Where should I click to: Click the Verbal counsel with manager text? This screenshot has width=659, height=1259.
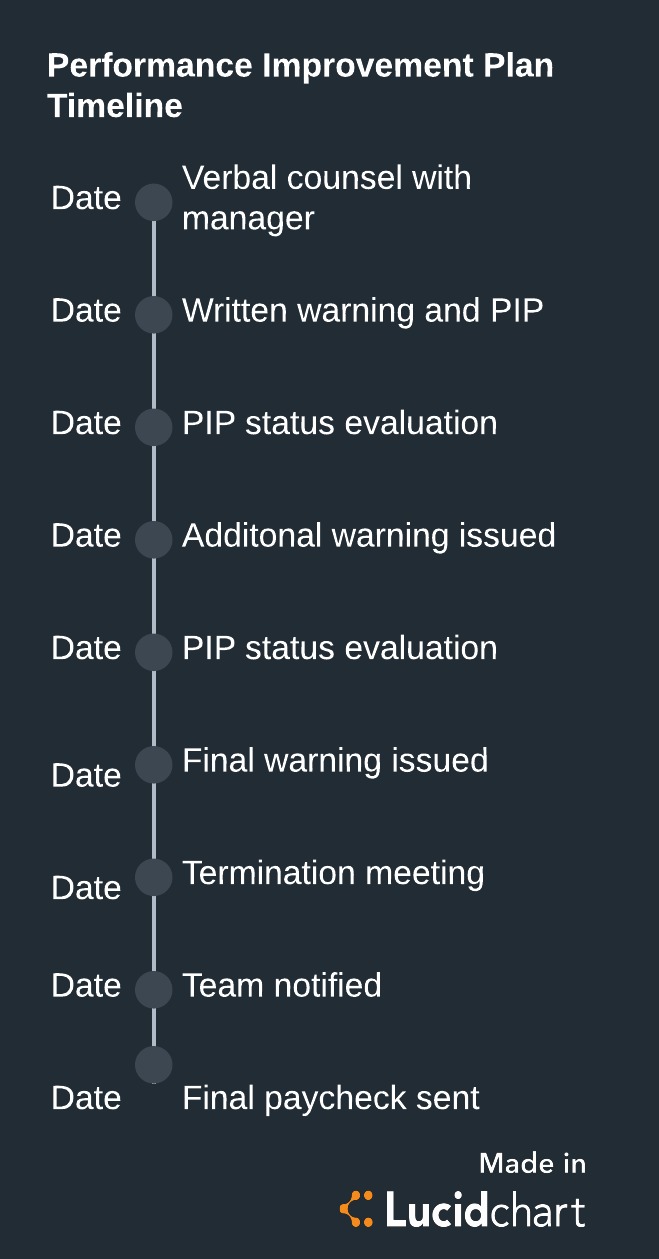click(326, 198)
